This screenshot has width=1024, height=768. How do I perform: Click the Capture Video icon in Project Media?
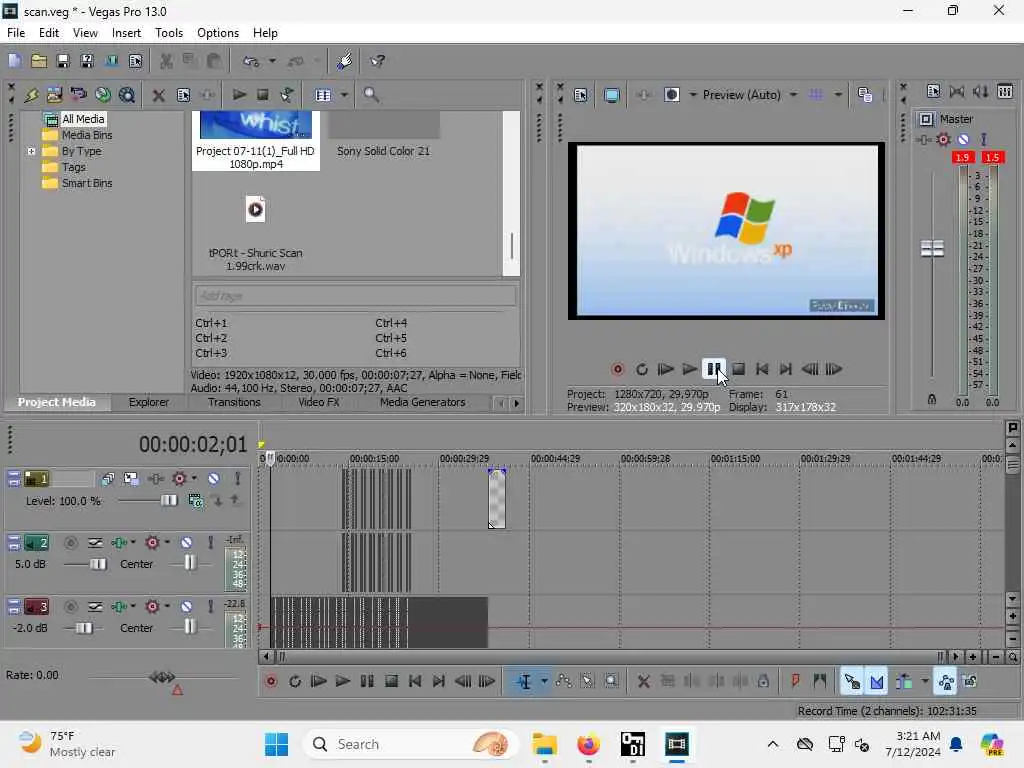[x=78, y=95]
